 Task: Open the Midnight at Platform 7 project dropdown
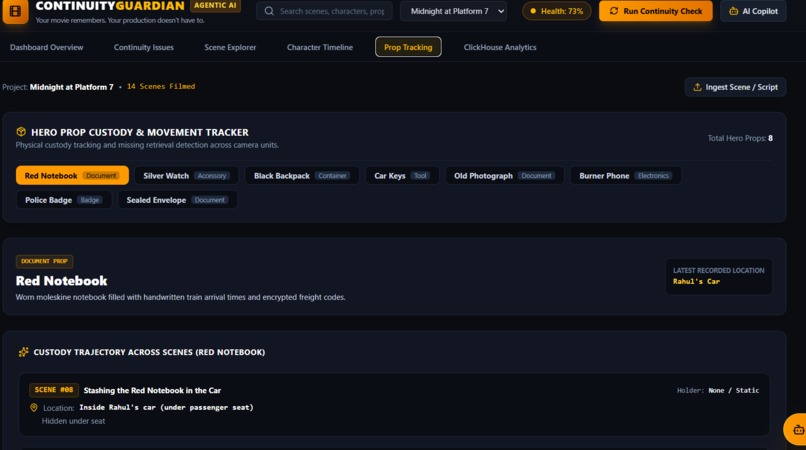click(x=453, y=11)
